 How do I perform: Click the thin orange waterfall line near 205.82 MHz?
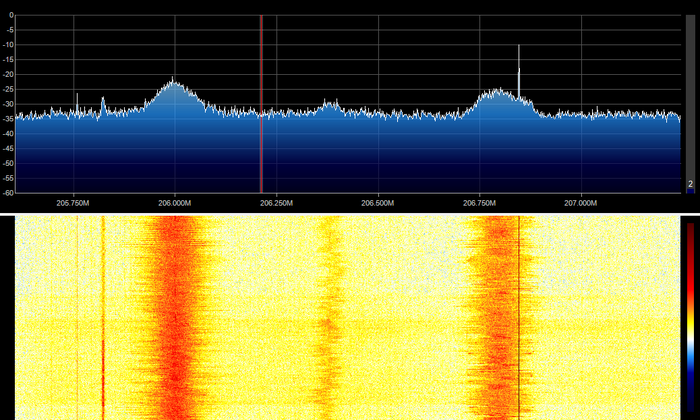pos(103,318)
